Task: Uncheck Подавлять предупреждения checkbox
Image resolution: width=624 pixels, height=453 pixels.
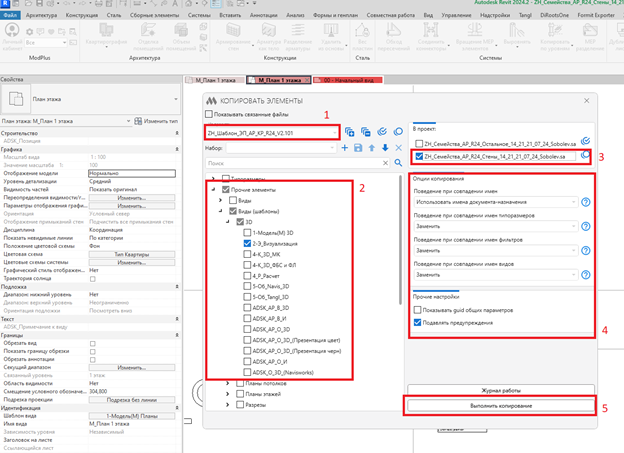Action: pyautogui.click(x=417, y=322)
